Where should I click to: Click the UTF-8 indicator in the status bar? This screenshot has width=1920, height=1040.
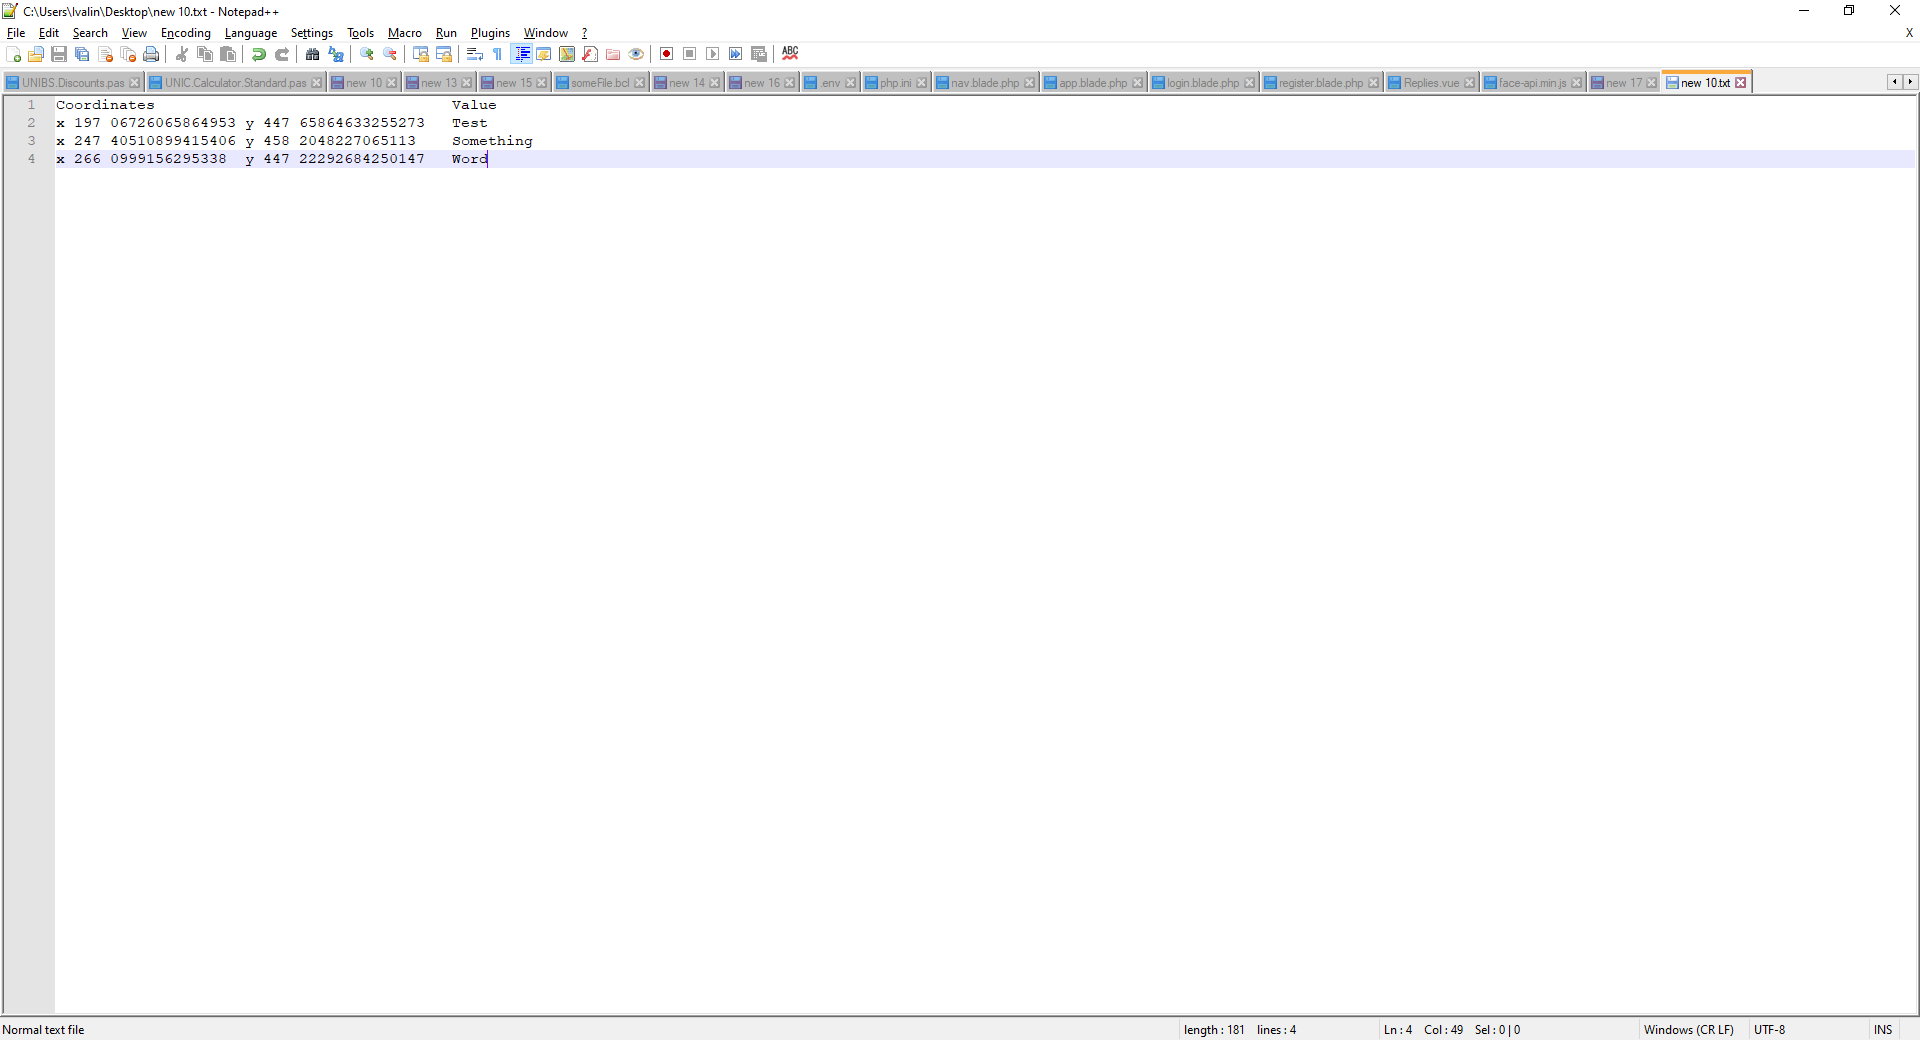(x=1770, y=1029)
